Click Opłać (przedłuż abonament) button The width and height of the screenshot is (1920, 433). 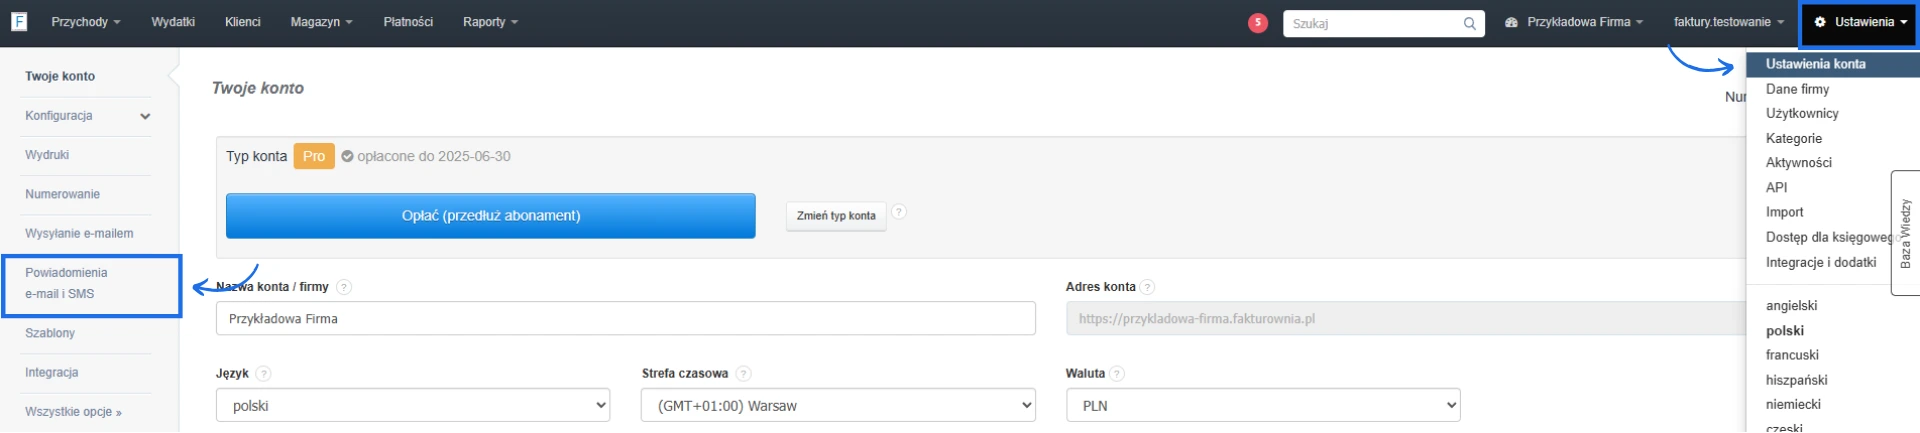click(x=490, y=216)
